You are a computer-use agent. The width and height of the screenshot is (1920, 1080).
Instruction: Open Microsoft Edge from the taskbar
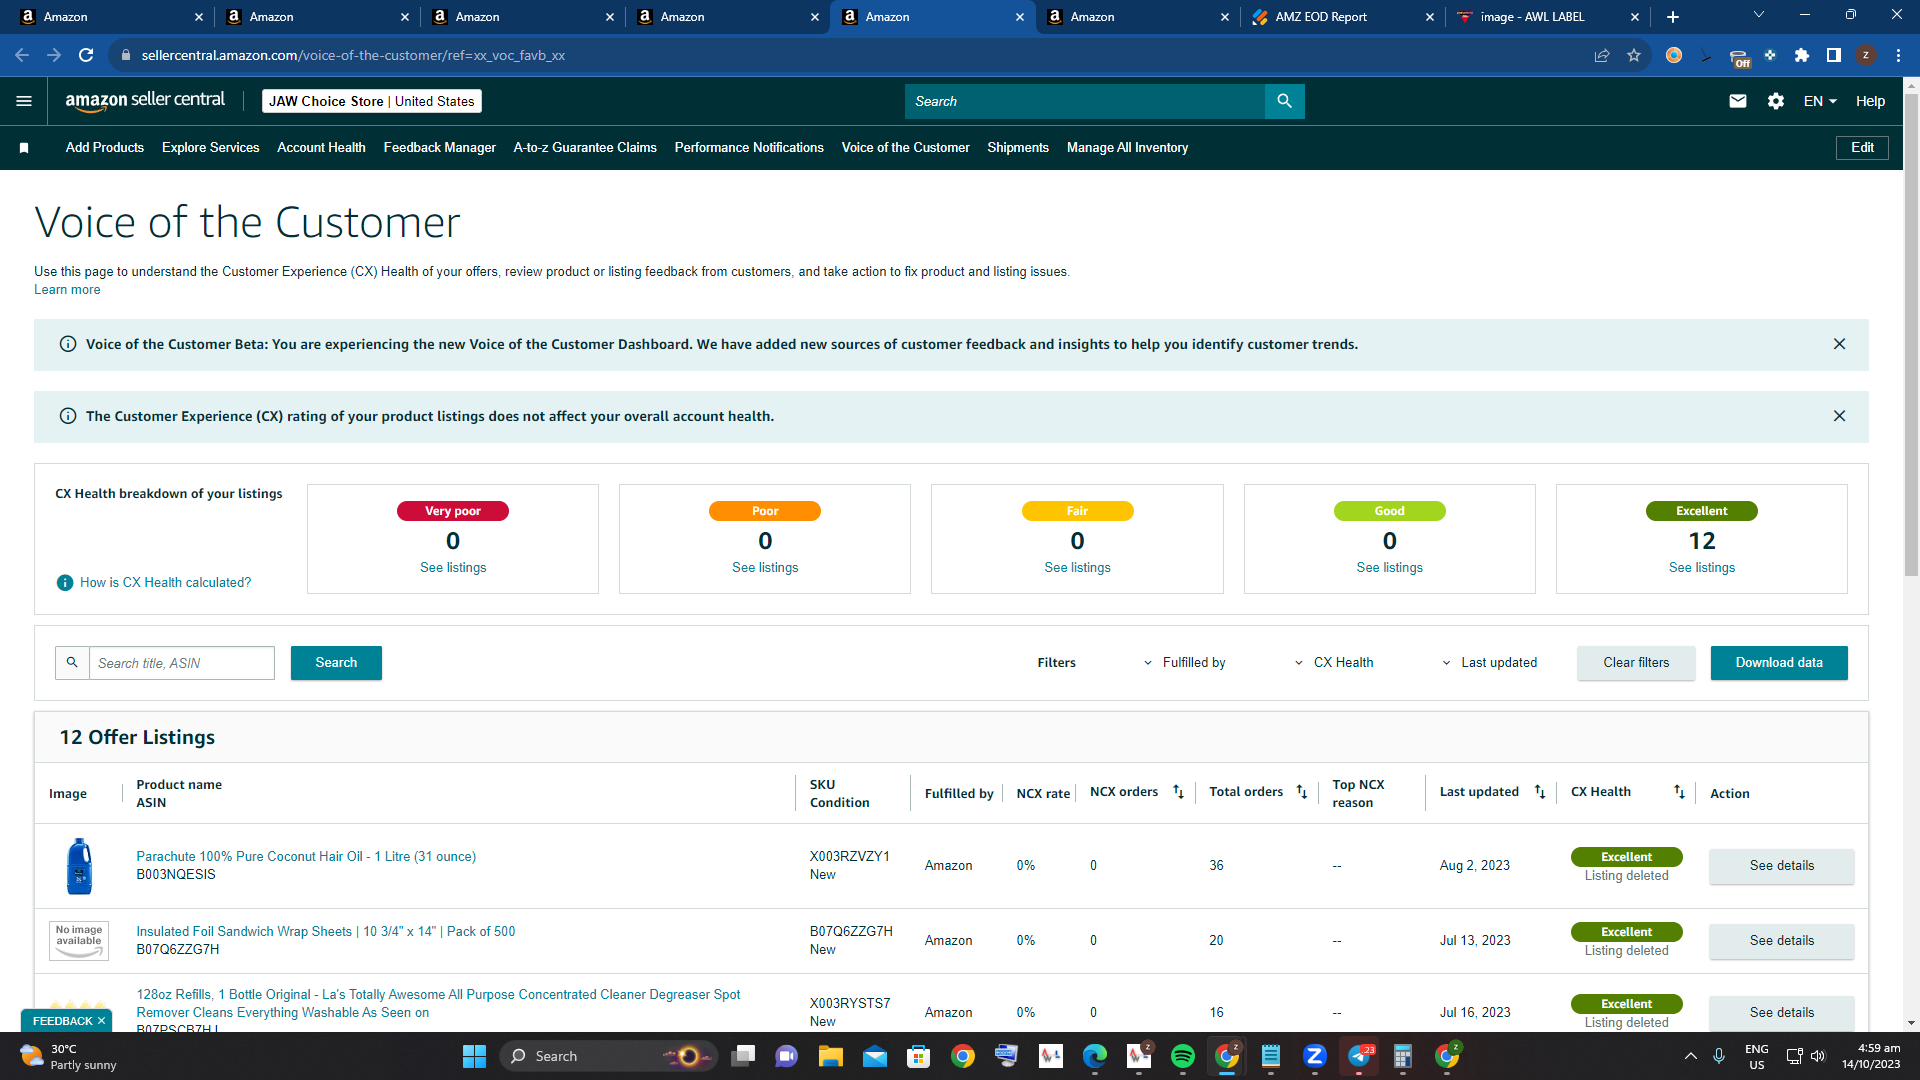click(1095, 1056)
